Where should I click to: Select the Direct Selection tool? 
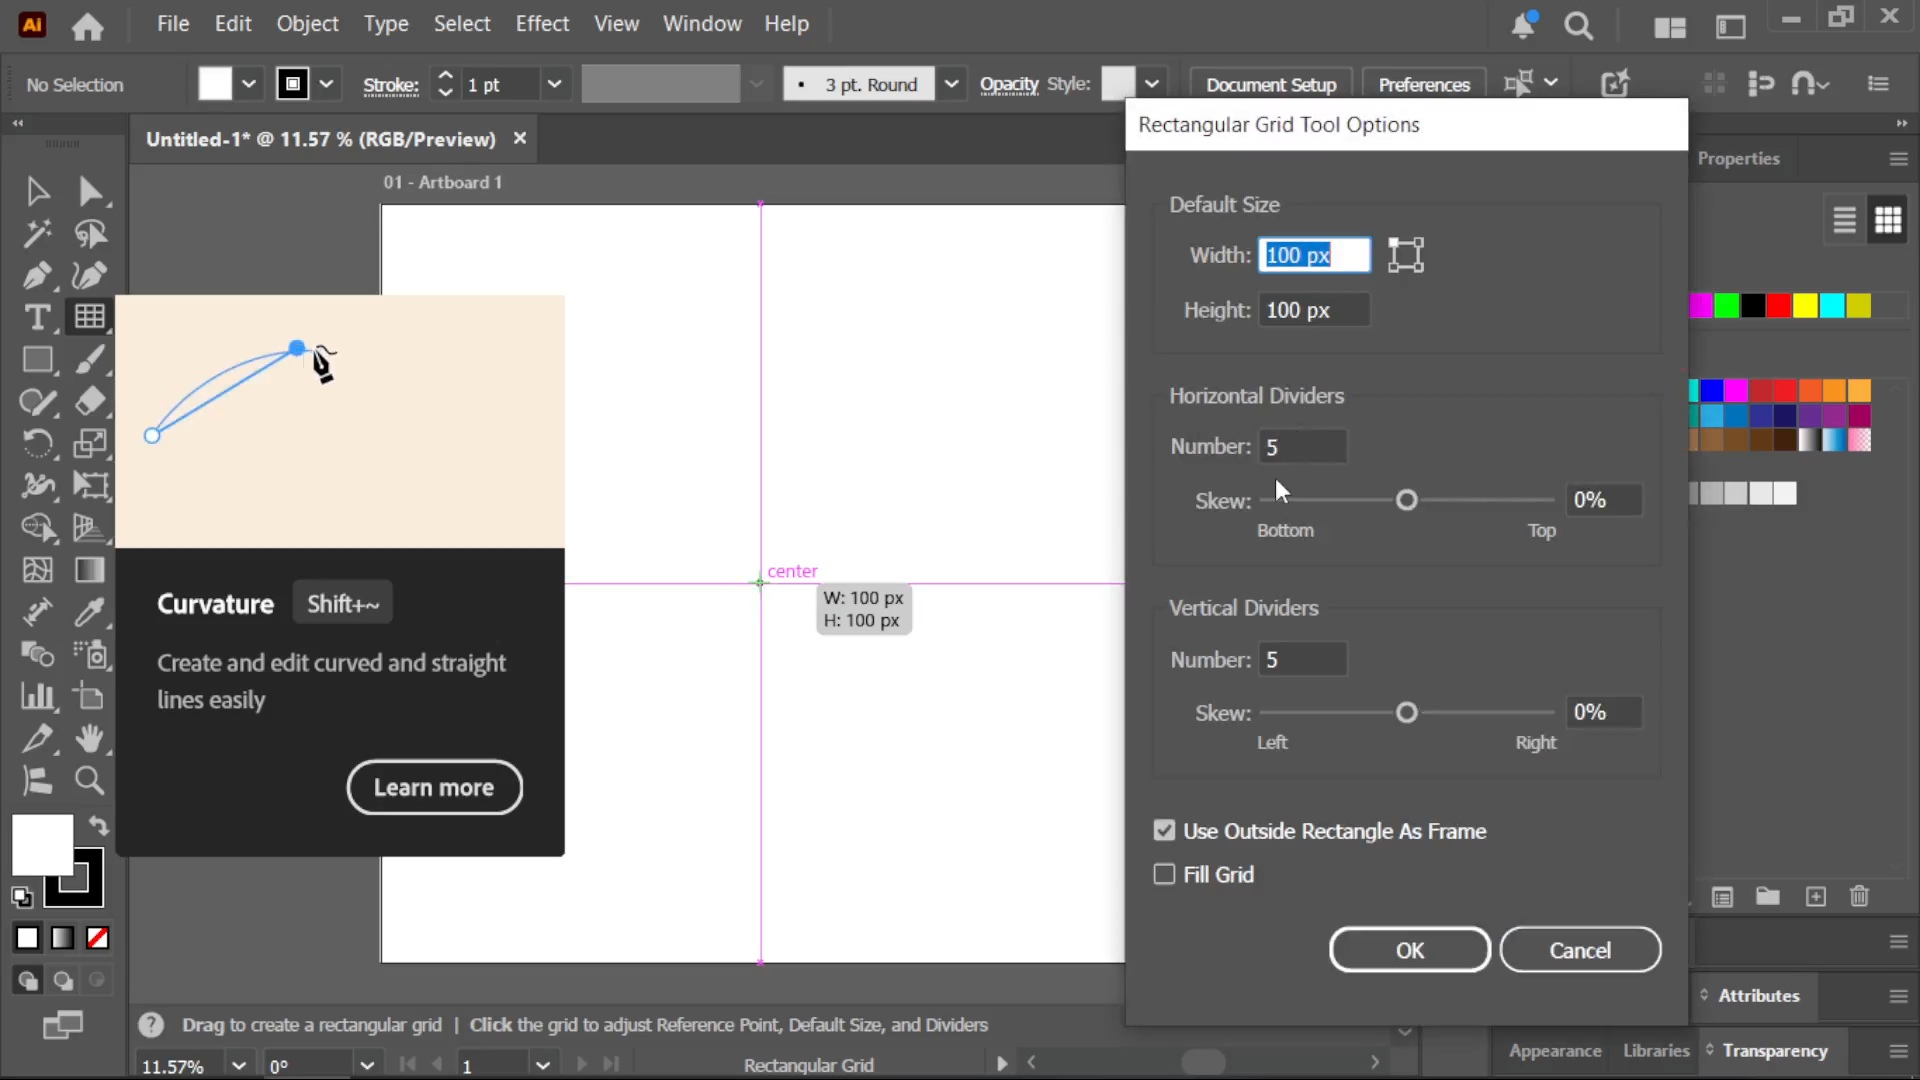(89, 191)
